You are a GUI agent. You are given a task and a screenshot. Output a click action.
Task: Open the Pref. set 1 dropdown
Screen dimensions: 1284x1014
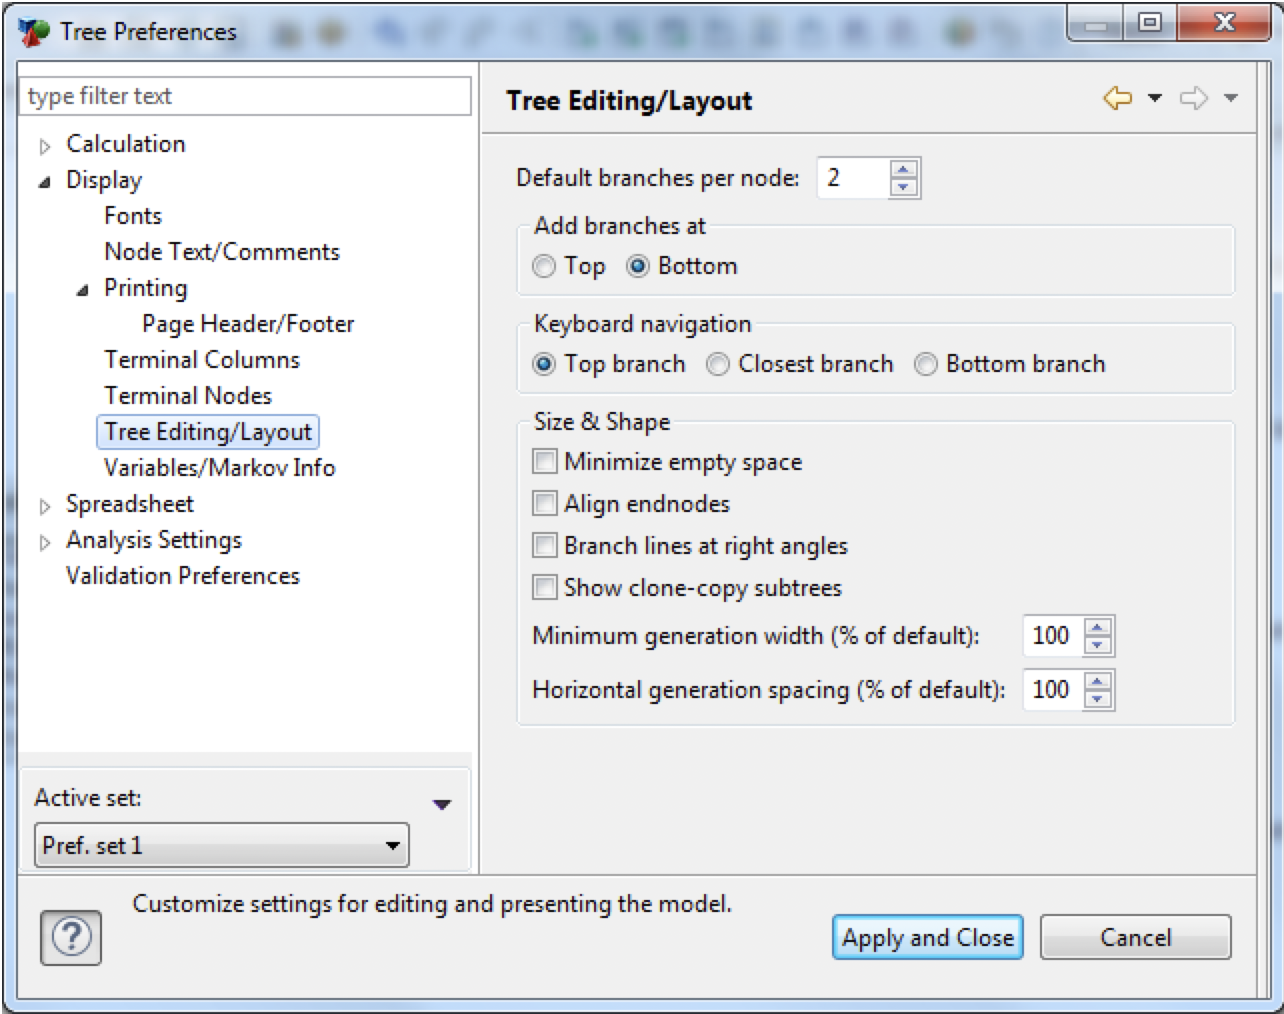393,845
